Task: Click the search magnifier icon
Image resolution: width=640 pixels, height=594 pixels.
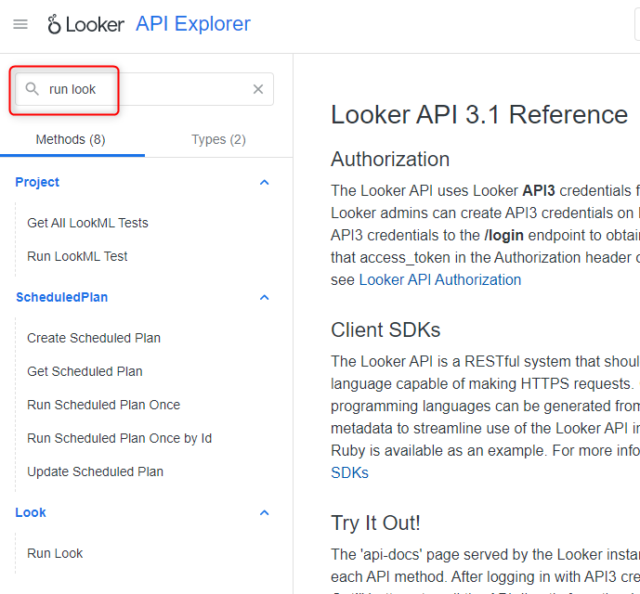Action: 32,89
